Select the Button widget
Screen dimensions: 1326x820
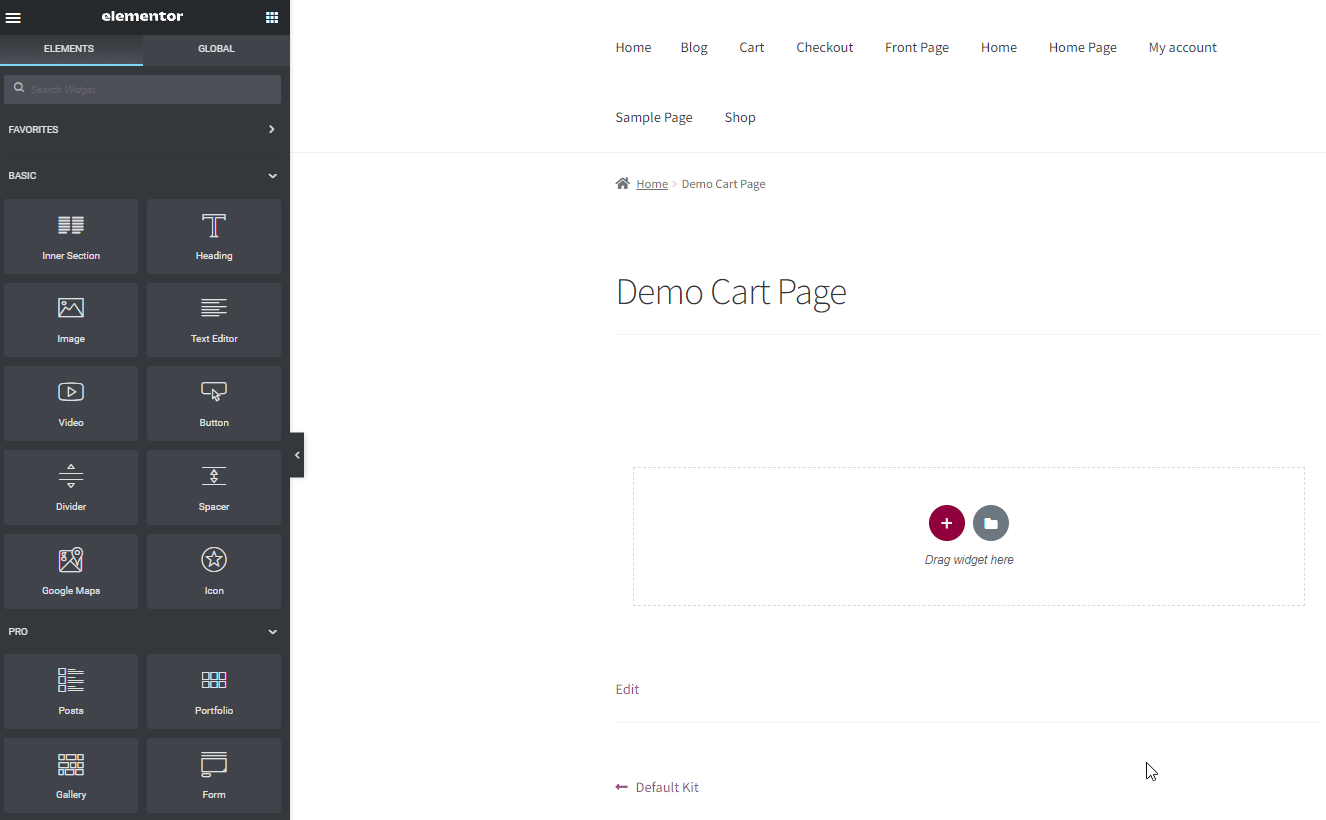pyautogui.click(x=214, y=403)
